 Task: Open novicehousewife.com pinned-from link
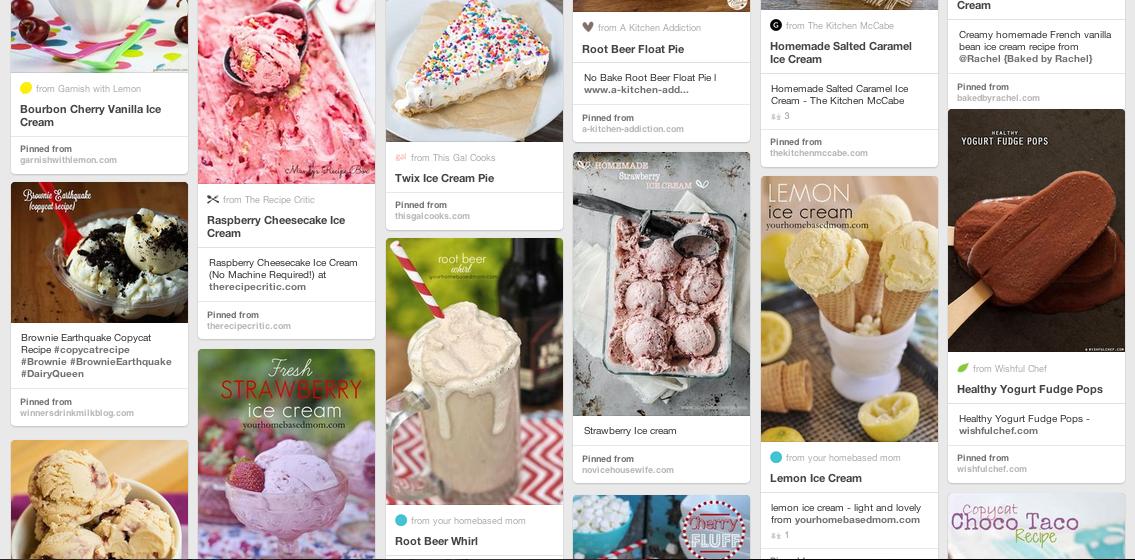click(x=628, y=470)
